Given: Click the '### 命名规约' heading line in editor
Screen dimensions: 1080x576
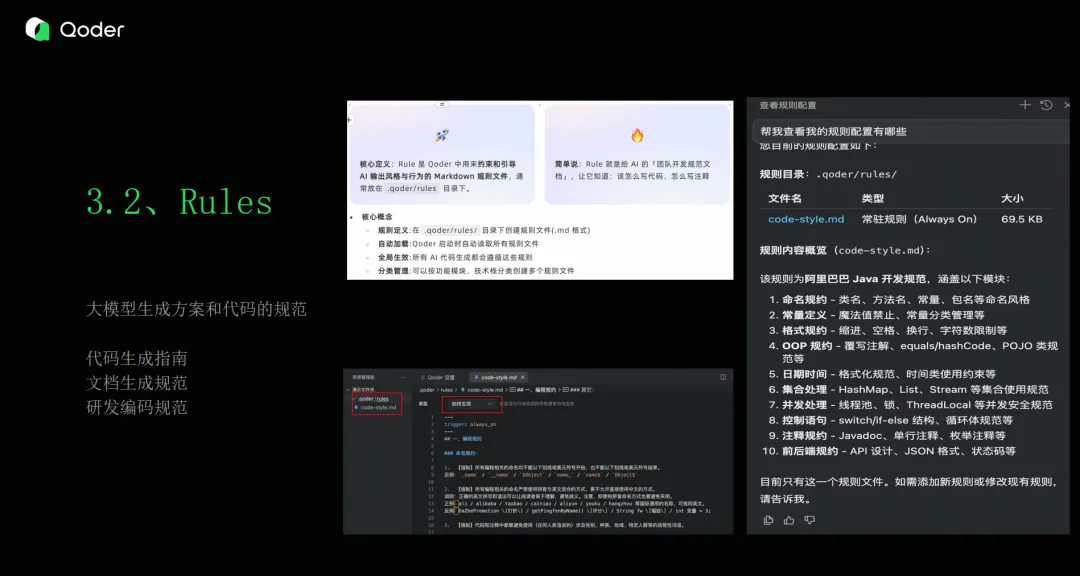Looking at the screenshot, I should tap(460, 453).
